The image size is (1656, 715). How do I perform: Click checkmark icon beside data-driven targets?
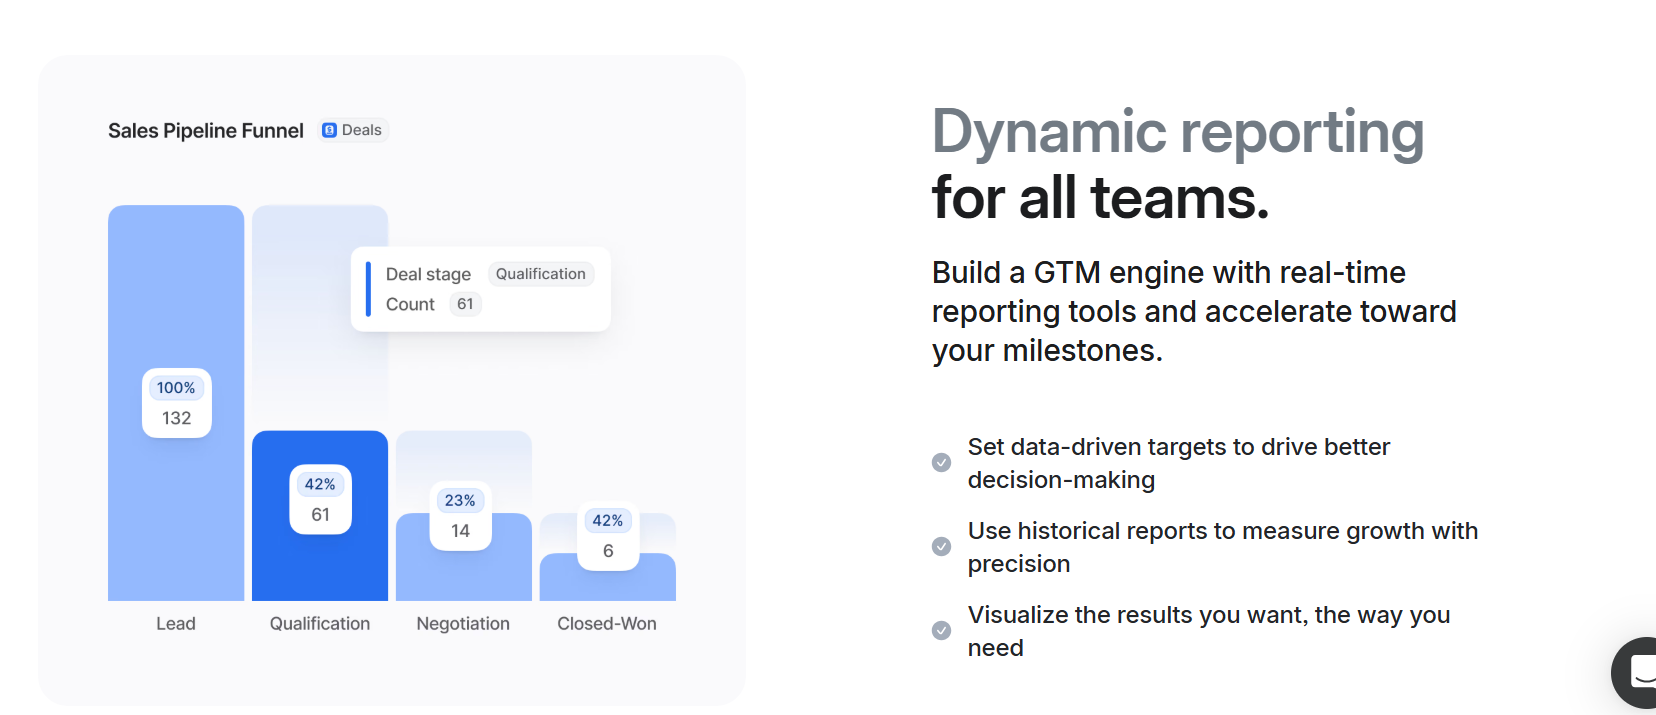(941, 462)
